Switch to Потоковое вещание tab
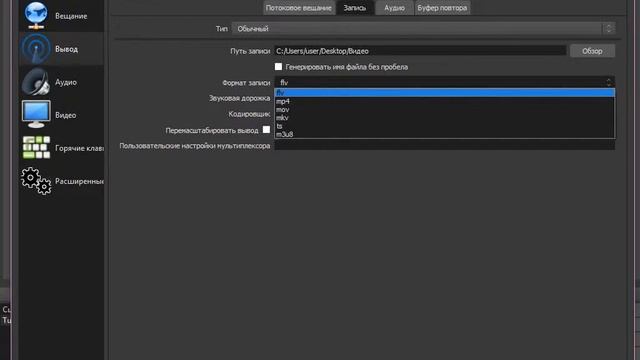Screen dimensions: 640x360 click(299, 8)
